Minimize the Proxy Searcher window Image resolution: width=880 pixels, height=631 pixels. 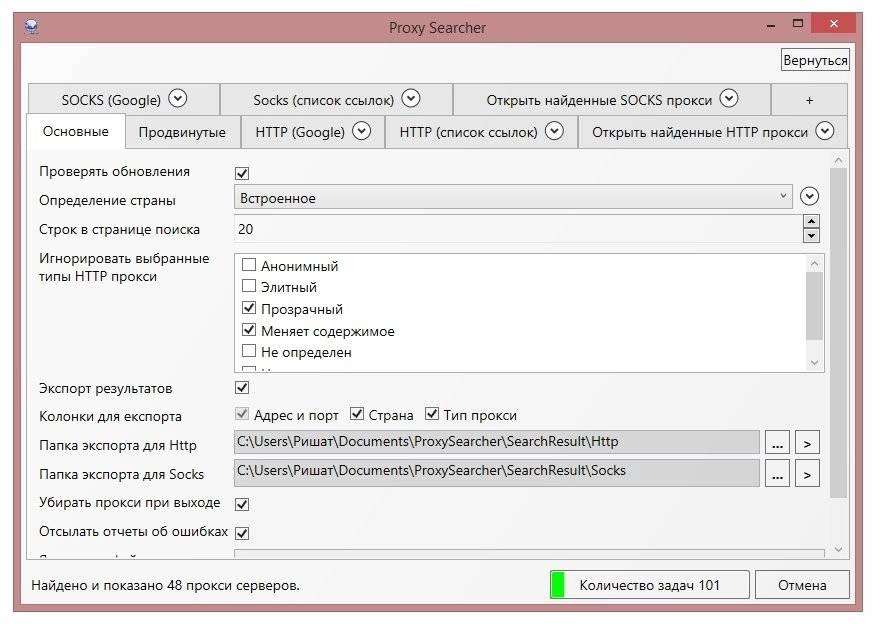pos(771,25)
